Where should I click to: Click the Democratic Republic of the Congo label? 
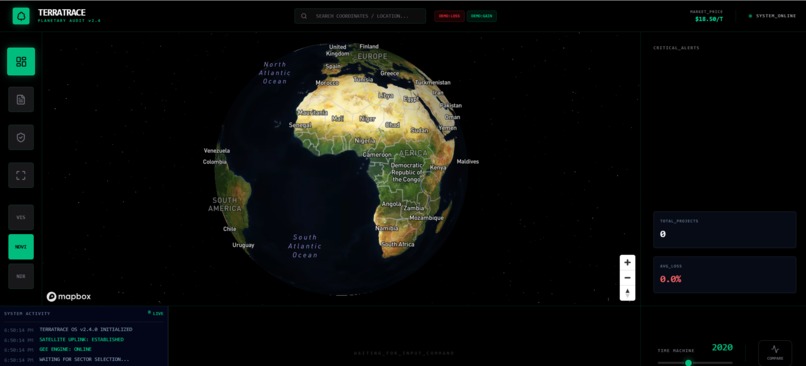coord(407,173)
